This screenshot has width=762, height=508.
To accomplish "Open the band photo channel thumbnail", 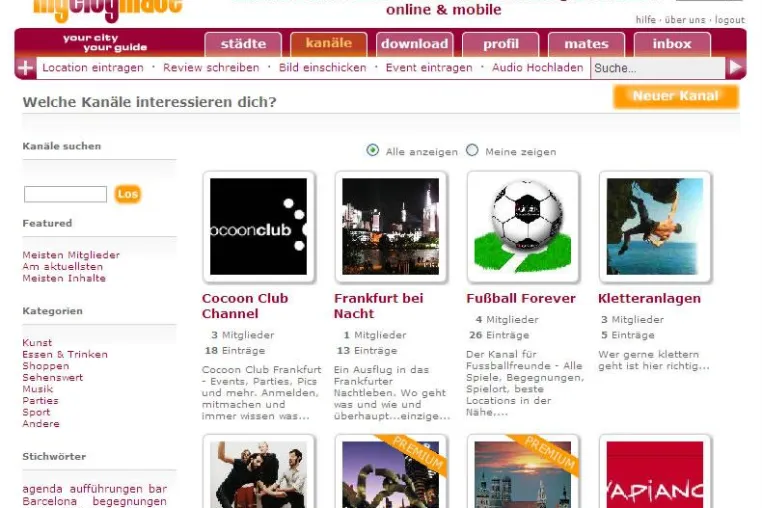I will 259,472.
